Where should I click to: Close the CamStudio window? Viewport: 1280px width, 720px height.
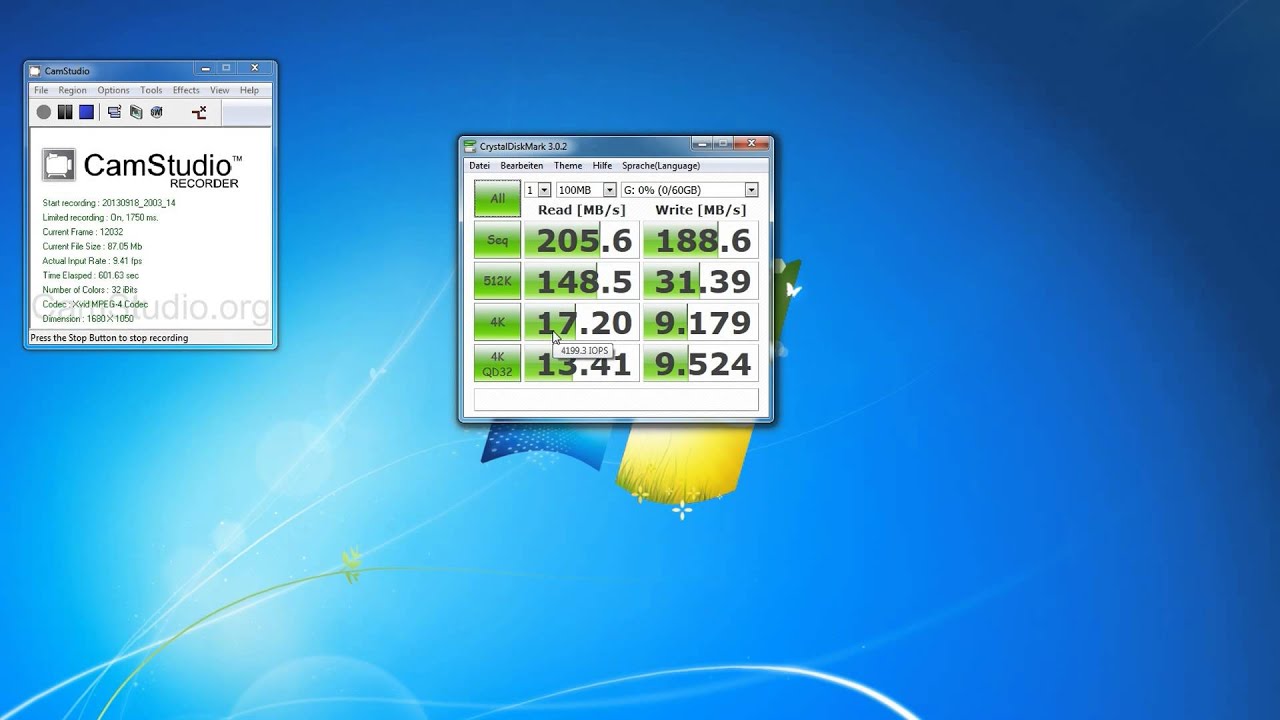pos(255,68)
